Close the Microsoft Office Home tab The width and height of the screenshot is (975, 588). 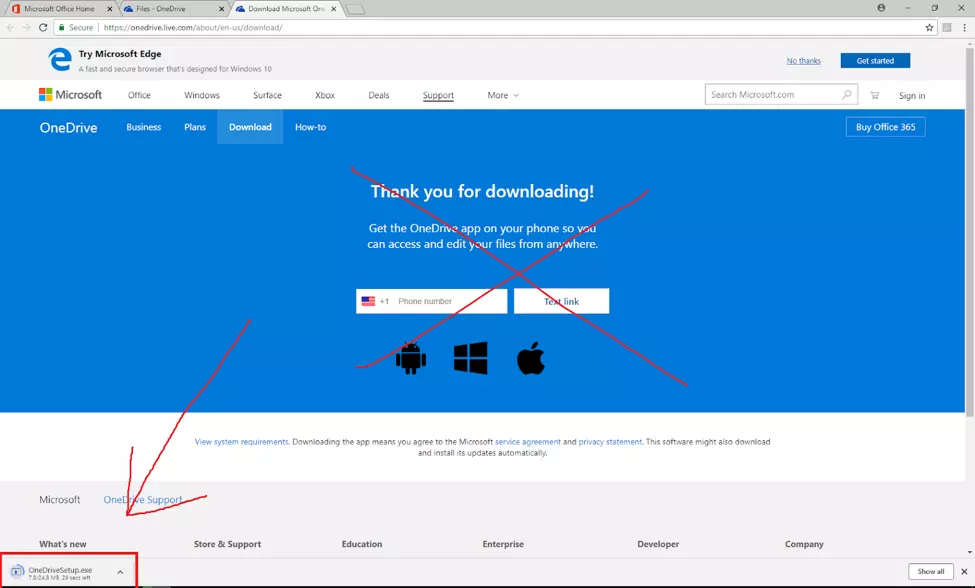109,9
